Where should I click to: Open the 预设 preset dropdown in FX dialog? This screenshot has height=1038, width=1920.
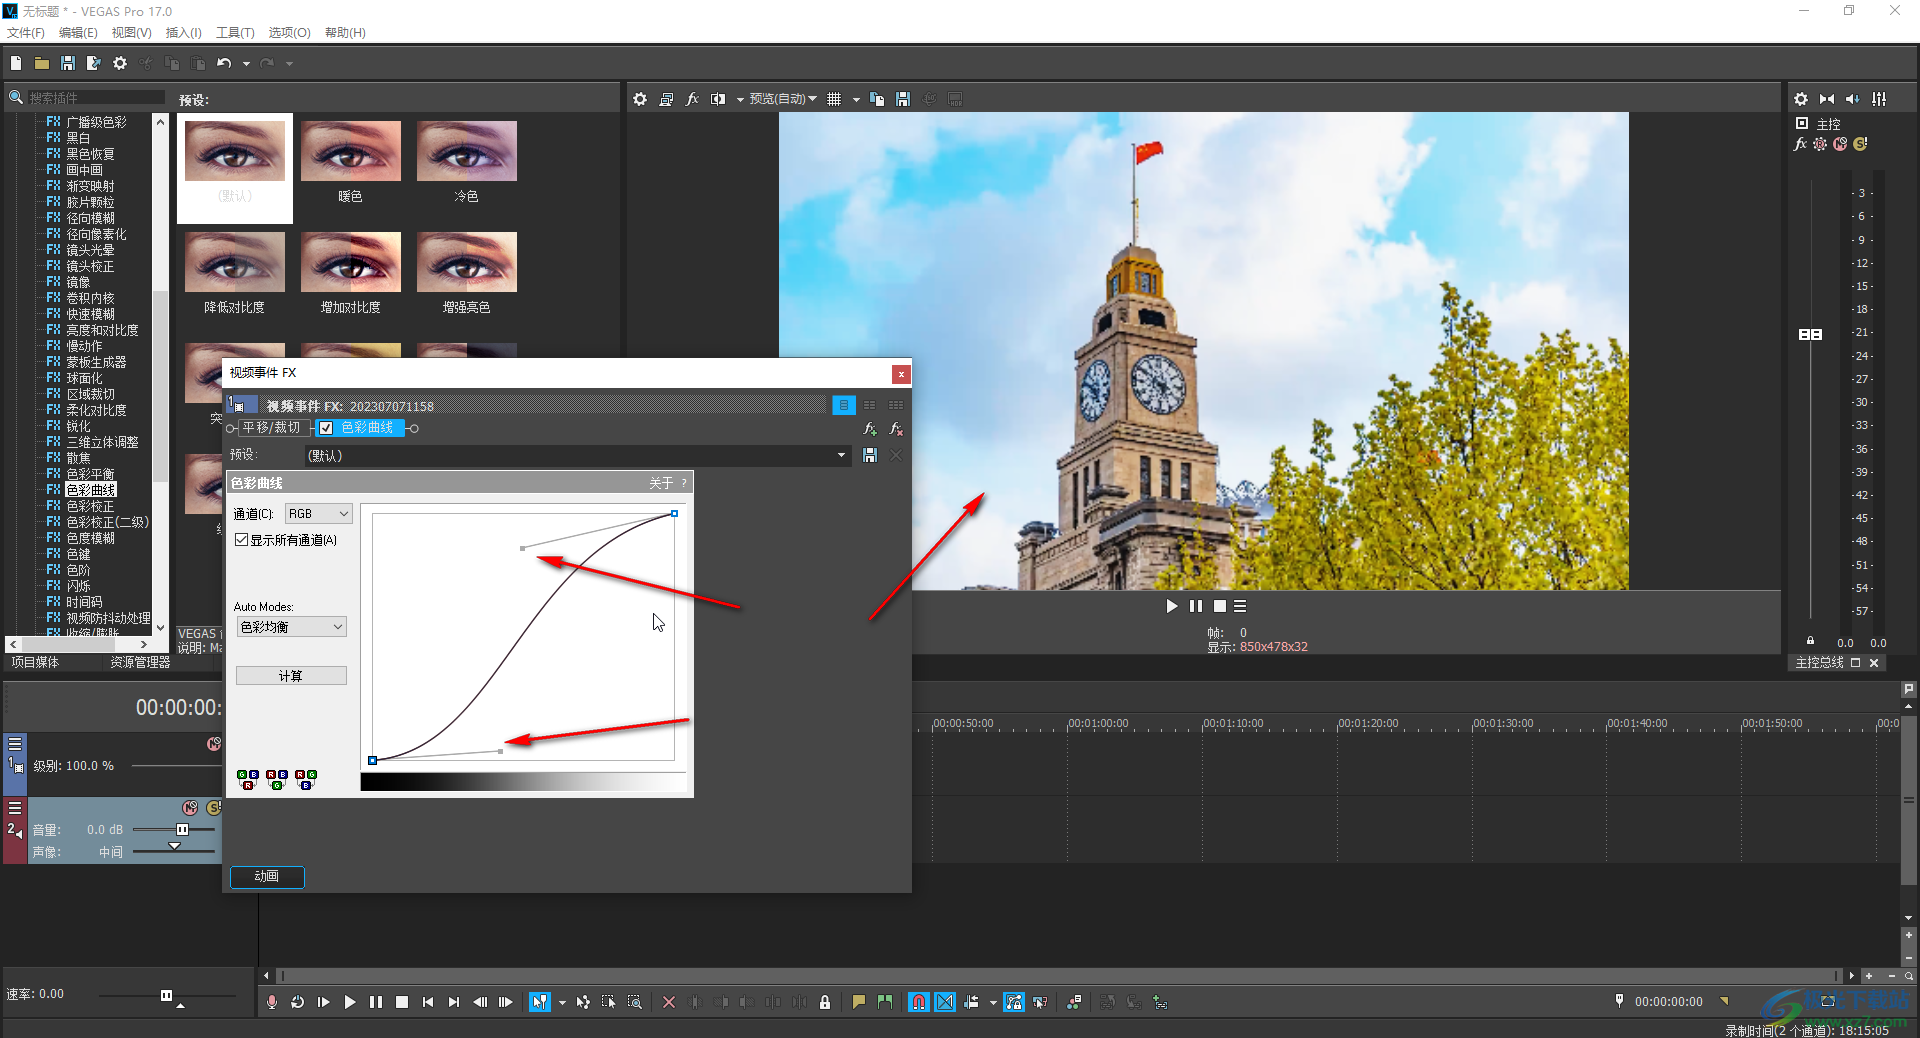point(841,455)
